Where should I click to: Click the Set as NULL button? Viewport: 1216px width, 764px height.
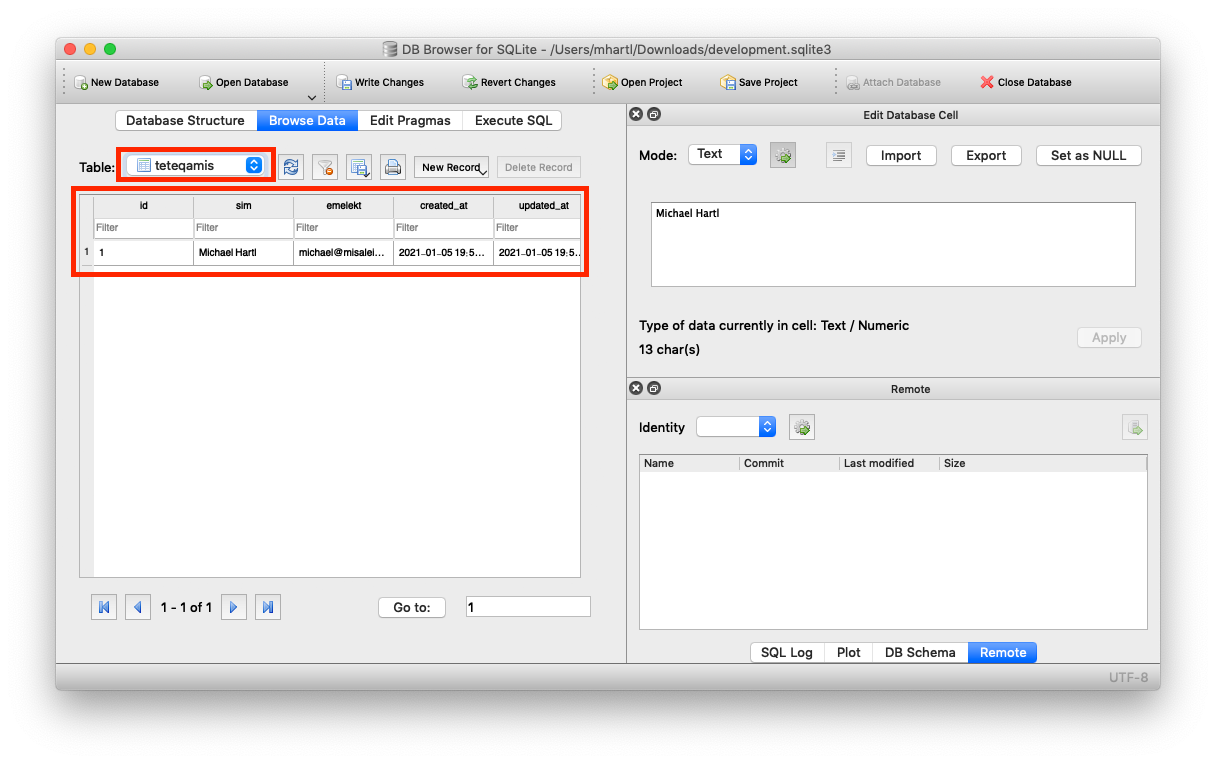coord(1089,155)
